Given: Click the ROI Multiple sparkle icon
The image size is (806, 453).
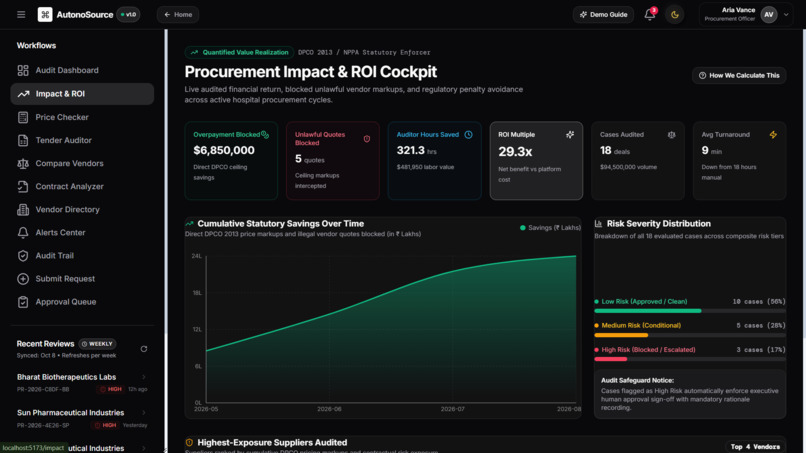Looking at the screenshot, I should [x=570, y=135].
